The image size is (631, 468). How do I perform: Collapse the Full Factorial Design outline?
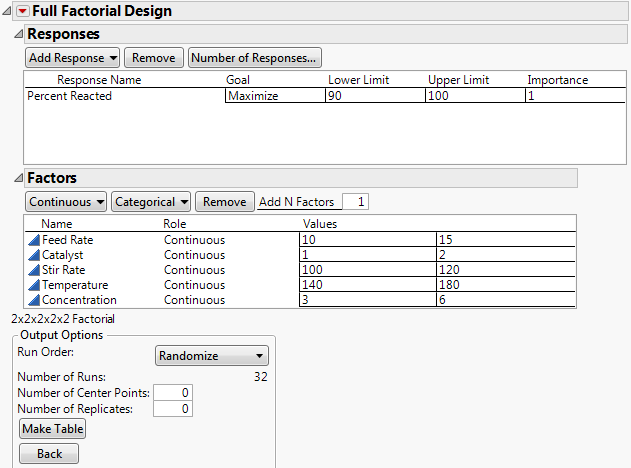point(7,11)
